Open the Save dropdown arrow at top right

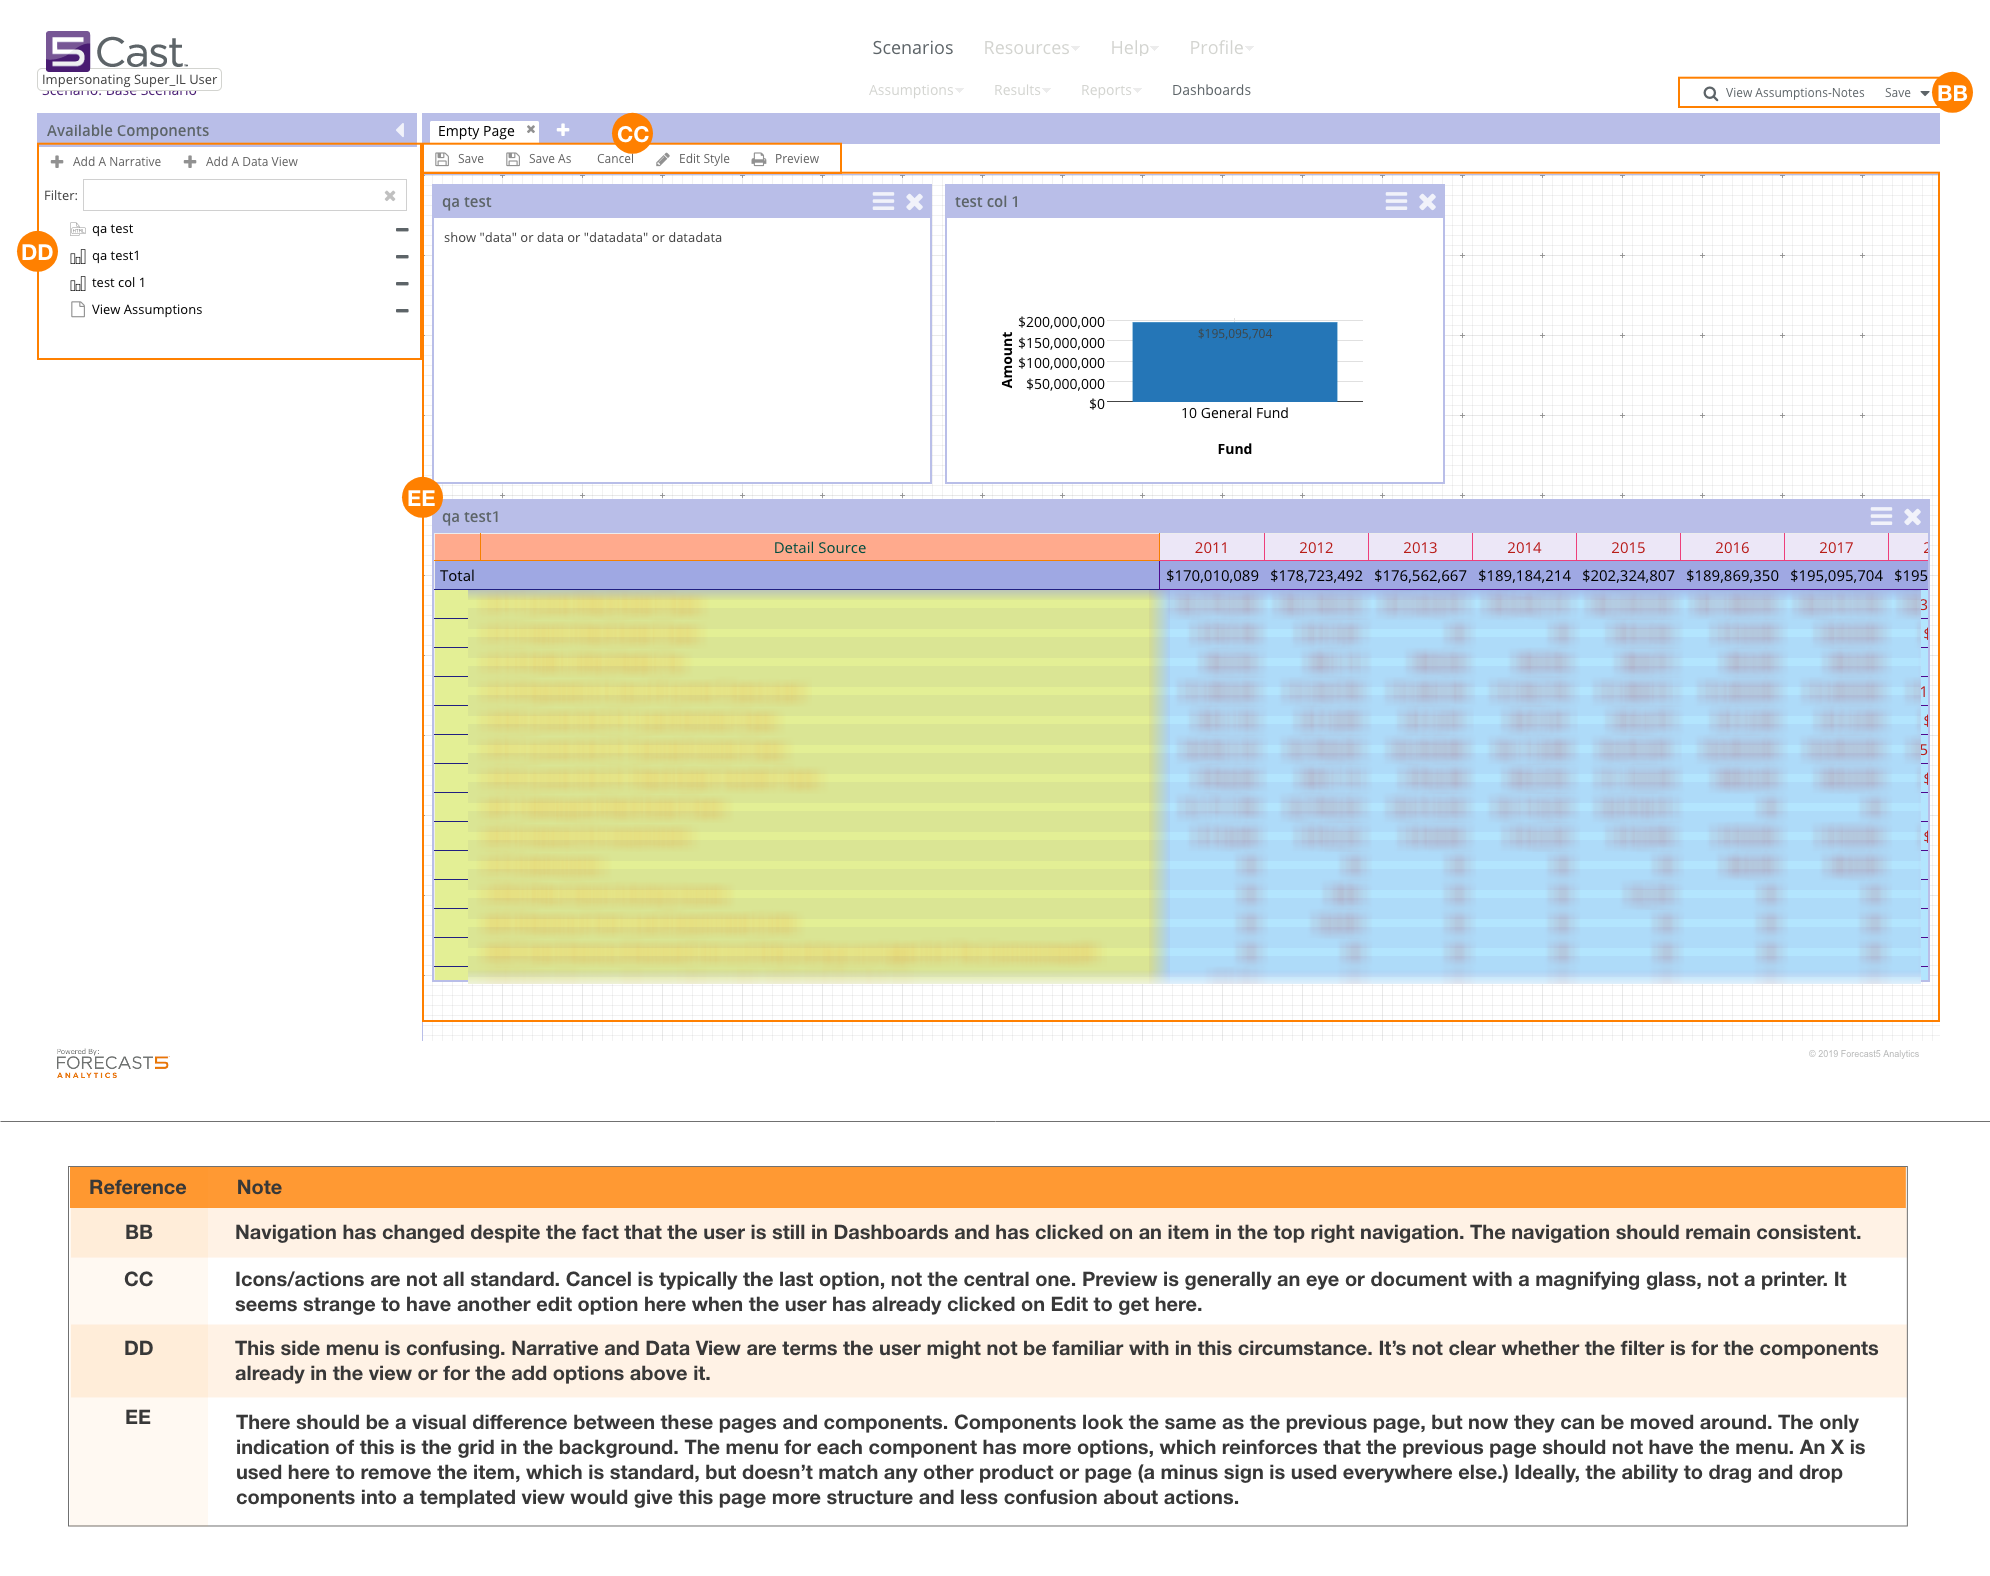click(x=1925, y=93)
